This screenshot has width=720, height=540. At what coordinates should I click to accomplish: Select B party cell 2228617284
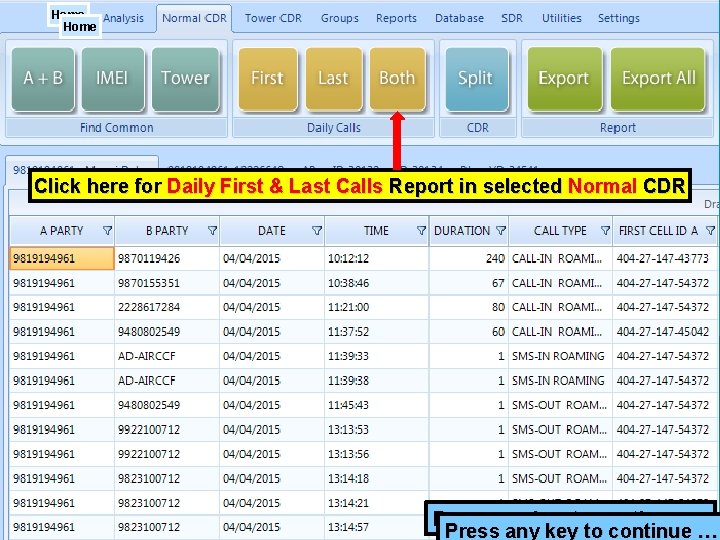pos(167,307)
